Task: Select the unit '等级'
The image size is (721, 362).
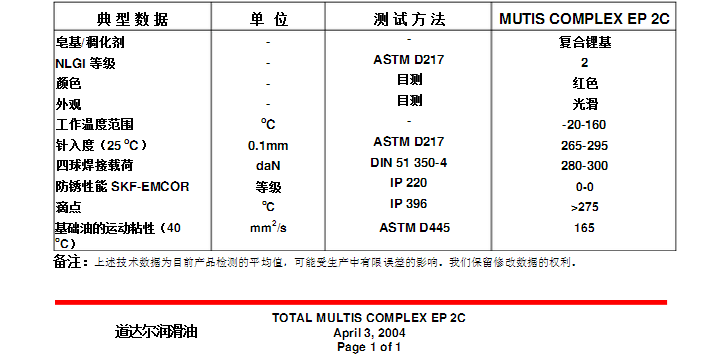Action: point(268,187)
